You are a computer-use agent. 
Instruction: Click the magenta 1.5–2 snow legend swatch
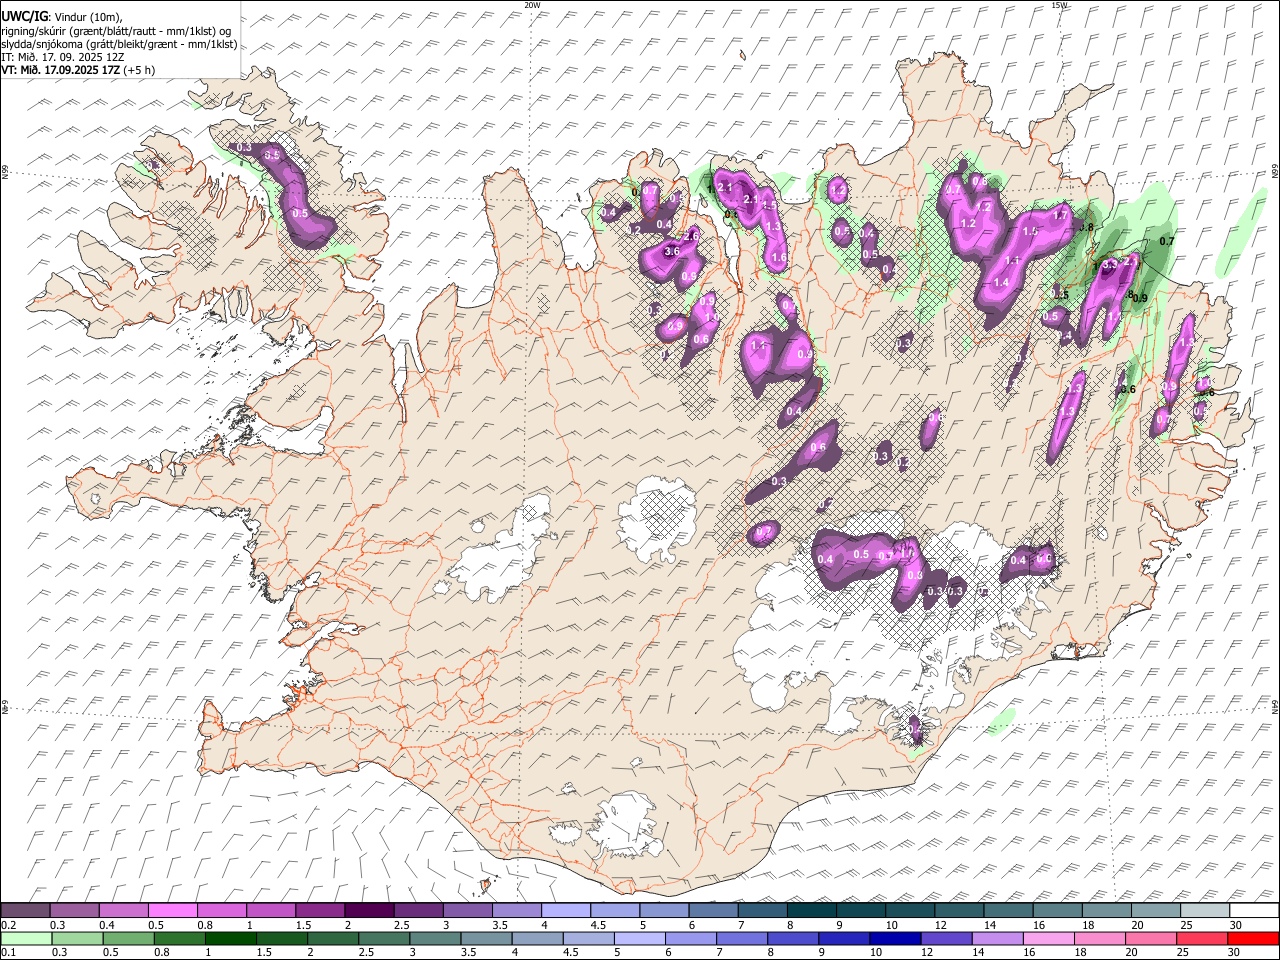[x=319, y=911]
